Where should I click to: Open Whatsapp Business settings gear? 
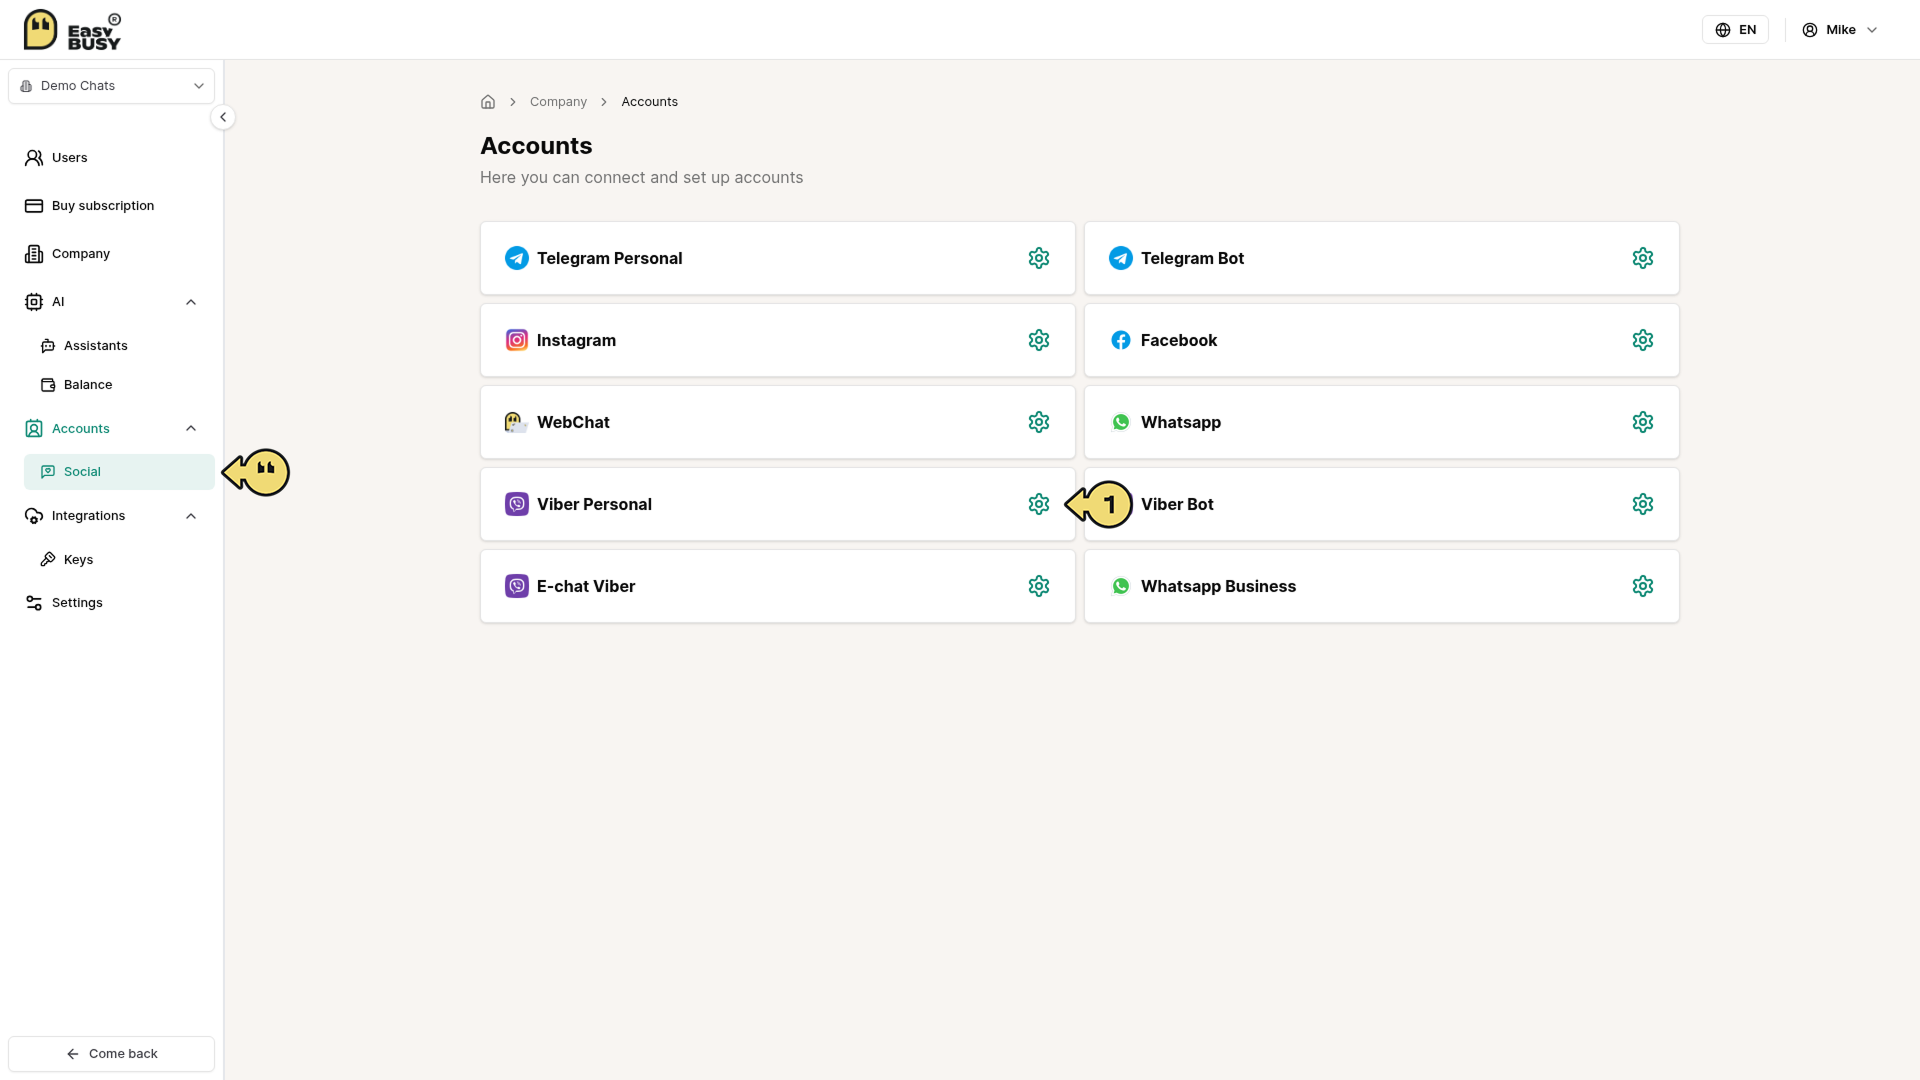point(1643,586)
